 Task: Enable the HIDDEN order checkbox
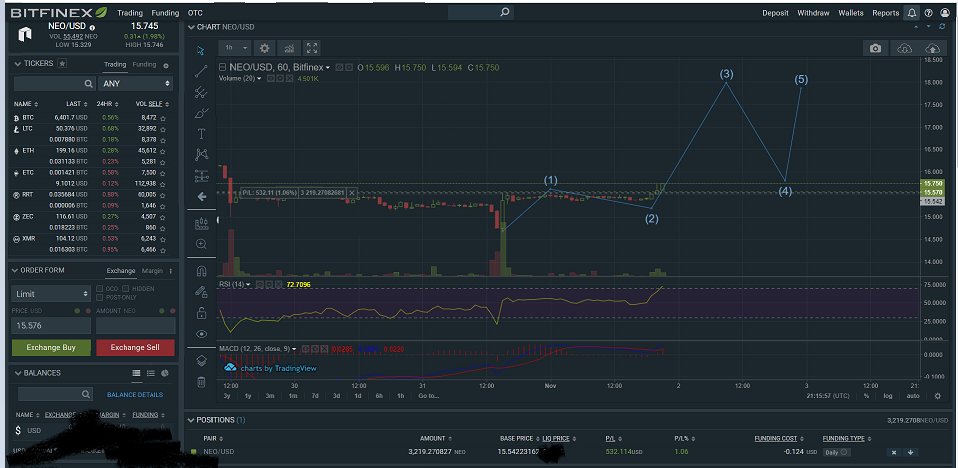126,288
